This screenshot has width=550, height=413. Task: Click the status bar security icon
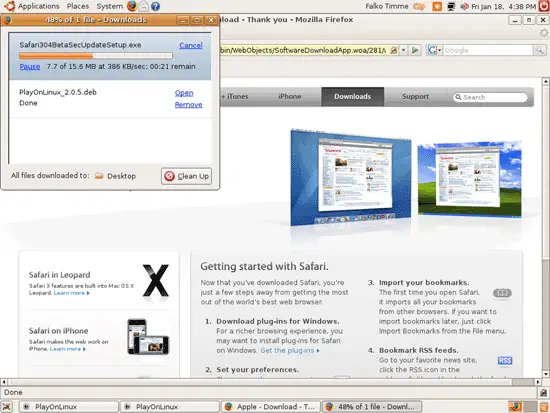point(543,392)
